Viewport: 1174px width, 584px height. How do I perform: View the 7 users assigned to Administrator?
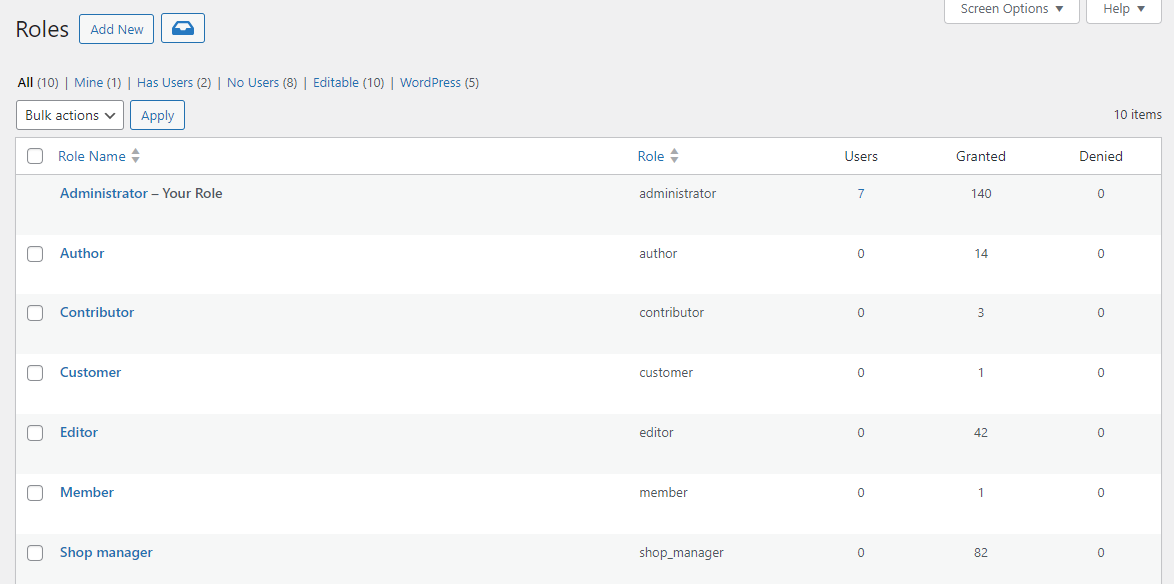(x=861, y=193)
